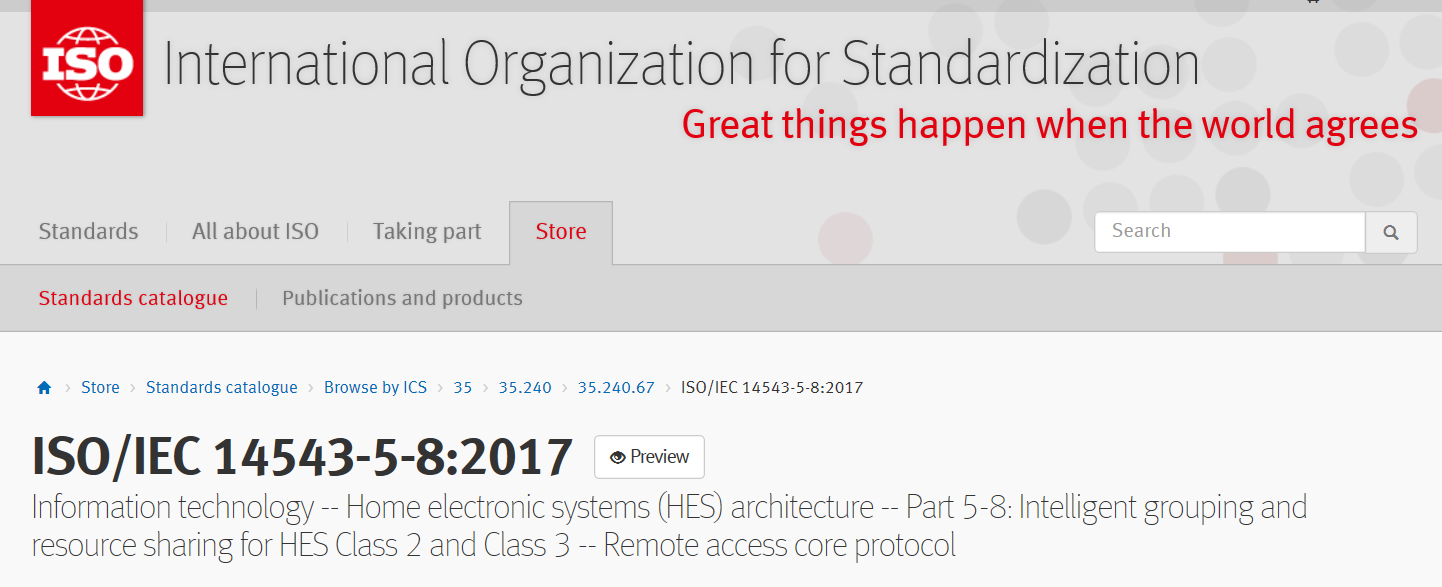Select the active Store navigation tab
1442x587 pixels.
561,232
